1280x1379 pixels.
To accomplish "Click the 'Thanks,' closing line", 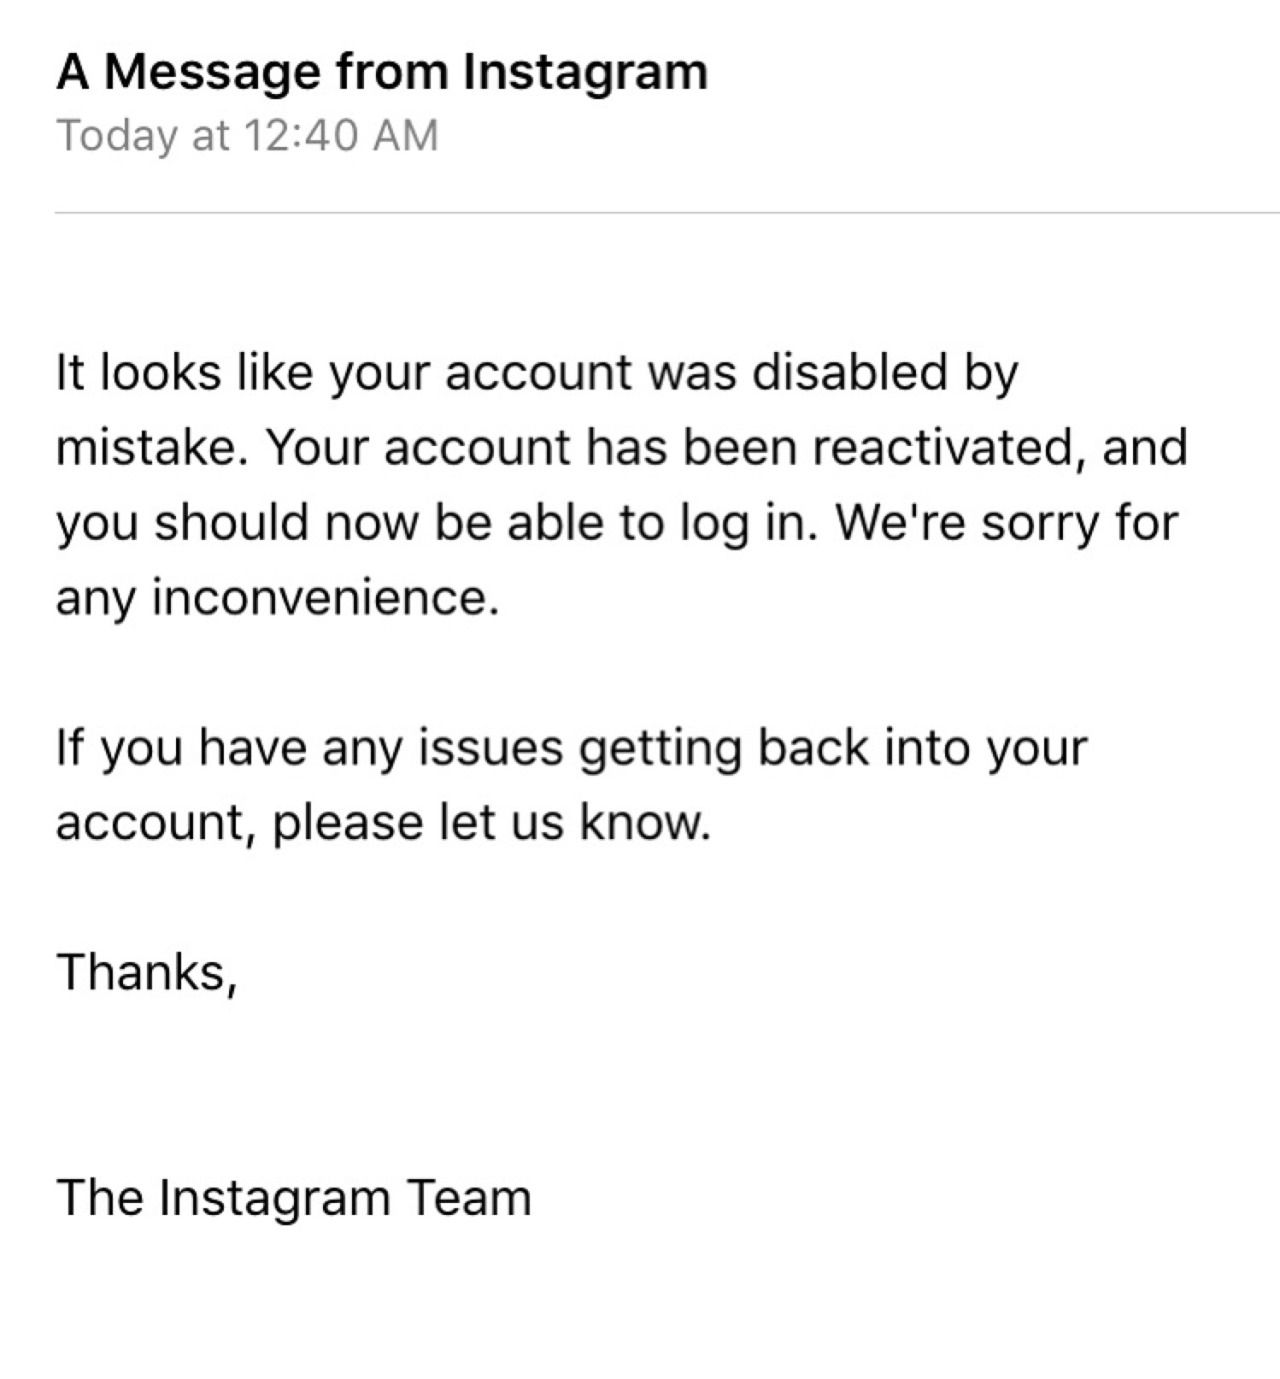I will tap(147, 971).
